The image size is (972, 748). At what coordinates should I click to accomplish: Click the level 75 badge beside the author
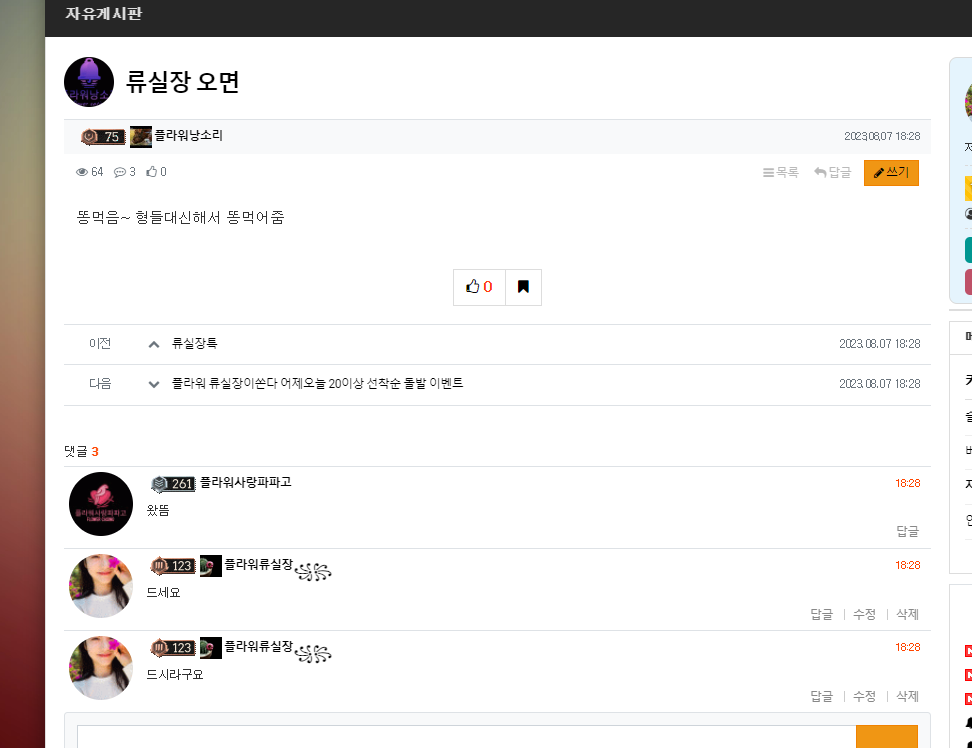tap(103, 136)
